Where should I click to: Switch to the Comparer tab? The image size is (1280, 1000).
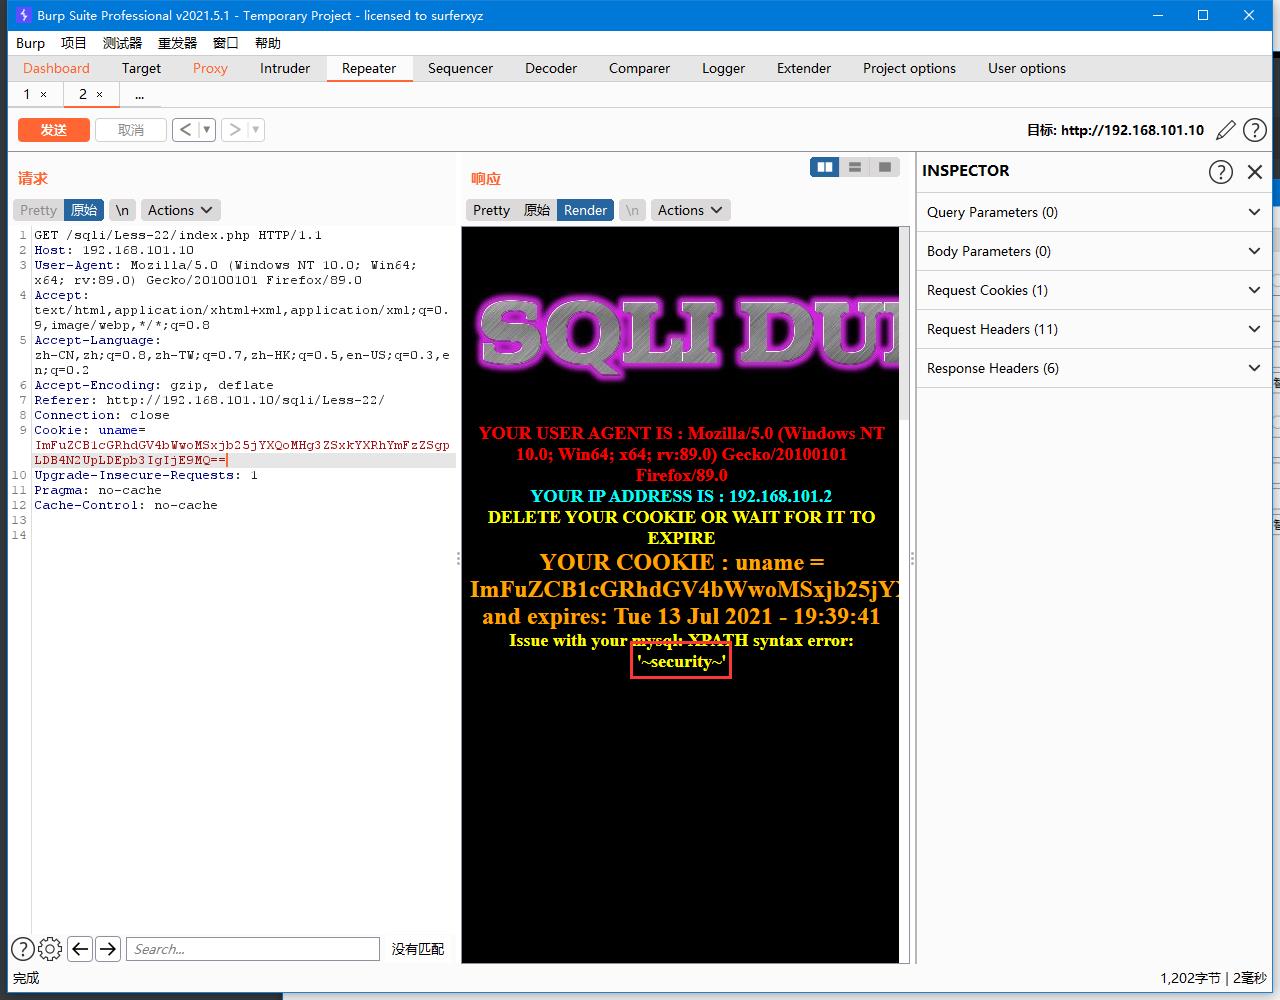(x=639, y=68)
